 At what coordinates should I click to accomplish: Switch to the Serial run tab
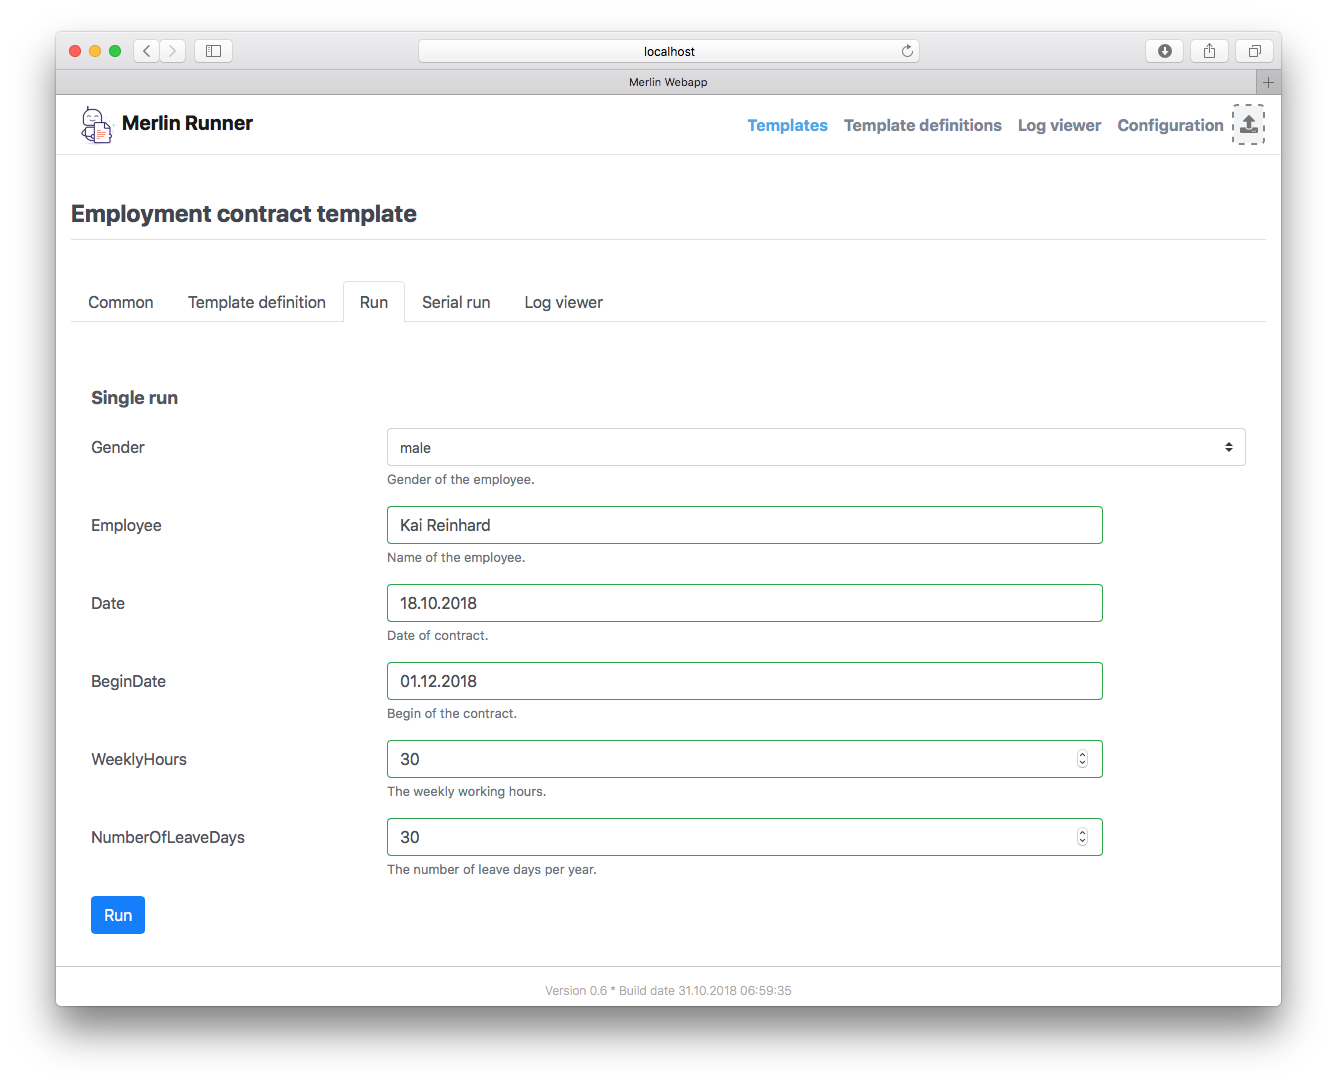click(456, 302)
